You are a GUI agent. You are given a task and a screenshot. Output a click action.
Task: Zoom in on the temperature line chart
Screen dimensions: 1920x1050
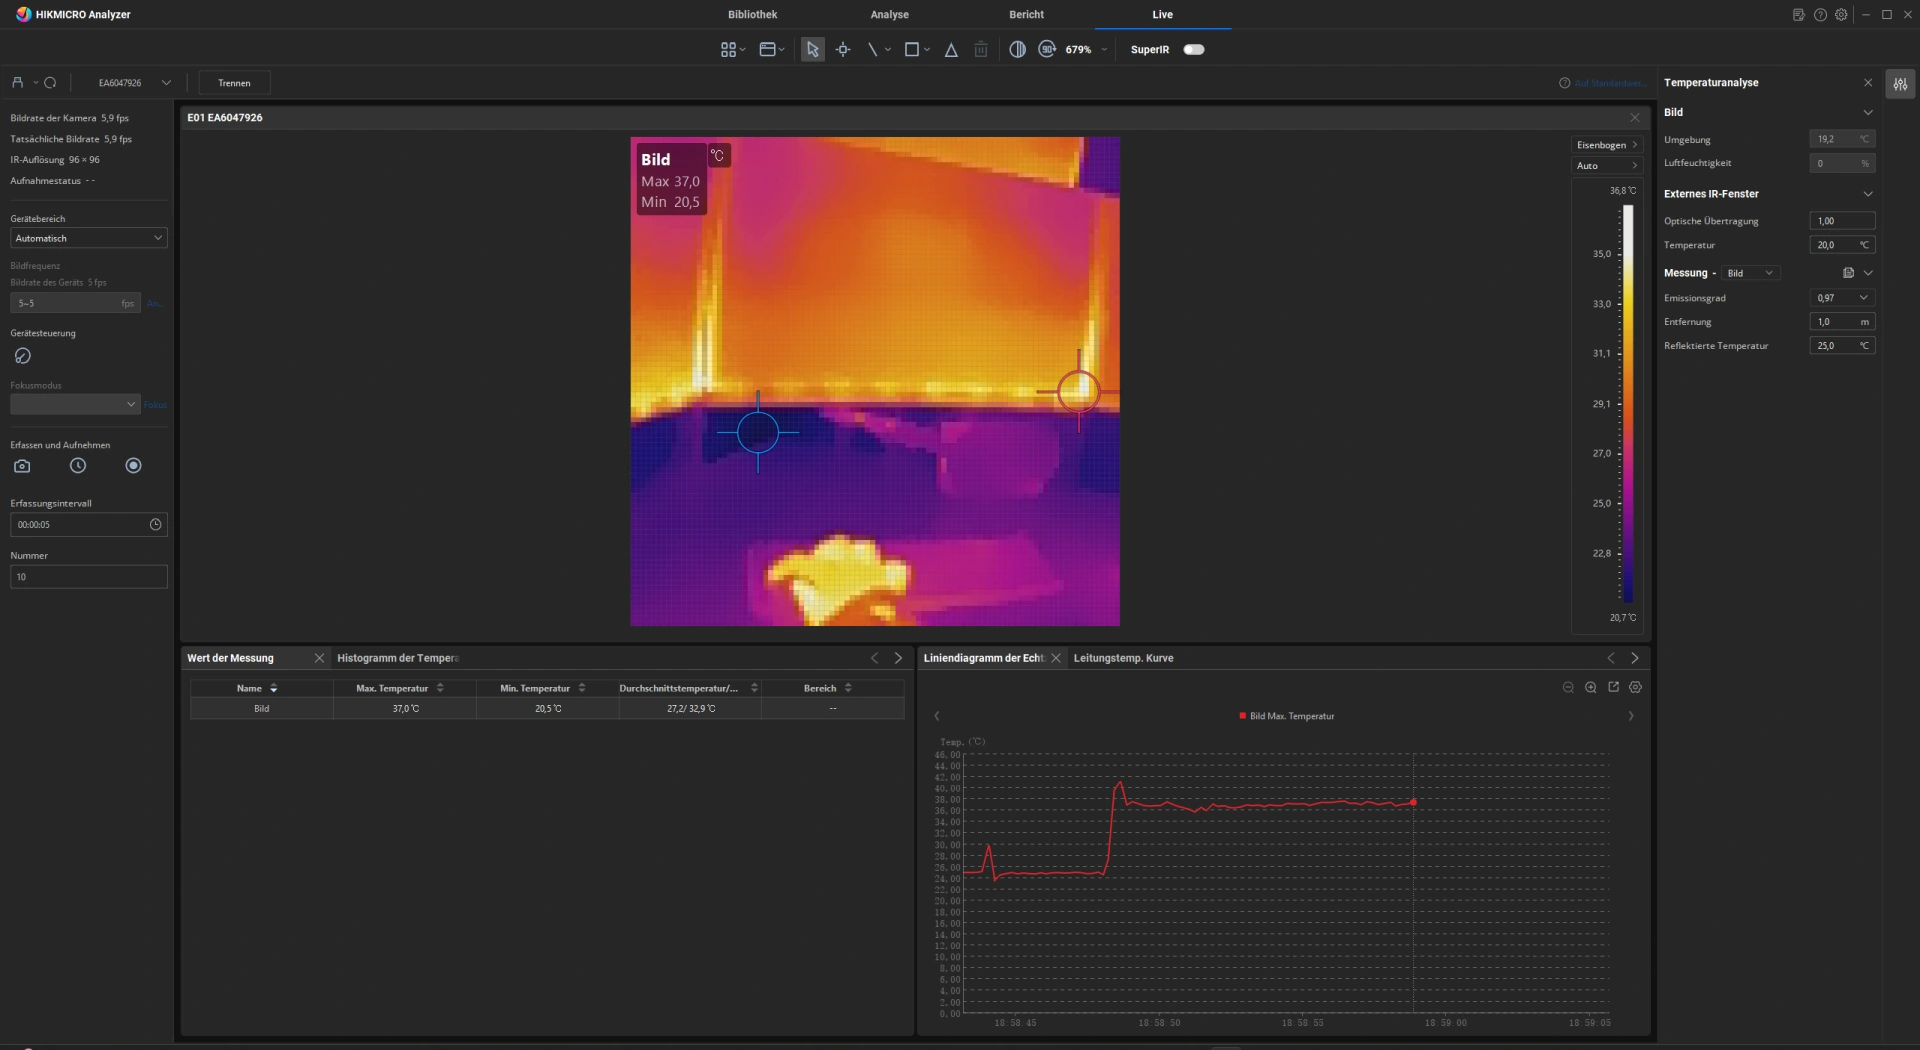coord(1590,687)
